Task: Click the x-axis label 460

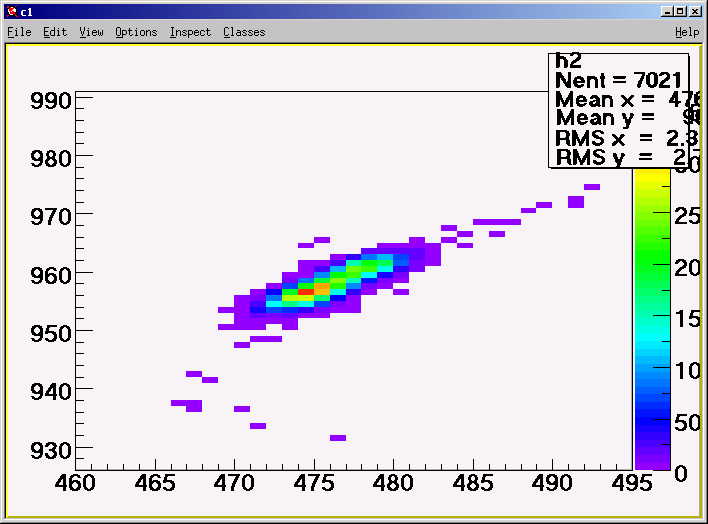Action: click(x=75, y=483)
